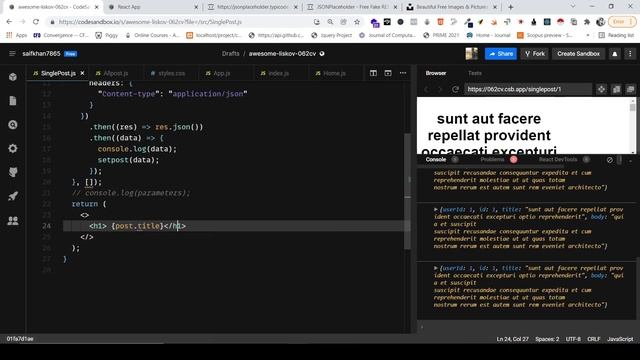Toggle preview window layout icon
The image size is (640, 360).
tap(388, 73)
